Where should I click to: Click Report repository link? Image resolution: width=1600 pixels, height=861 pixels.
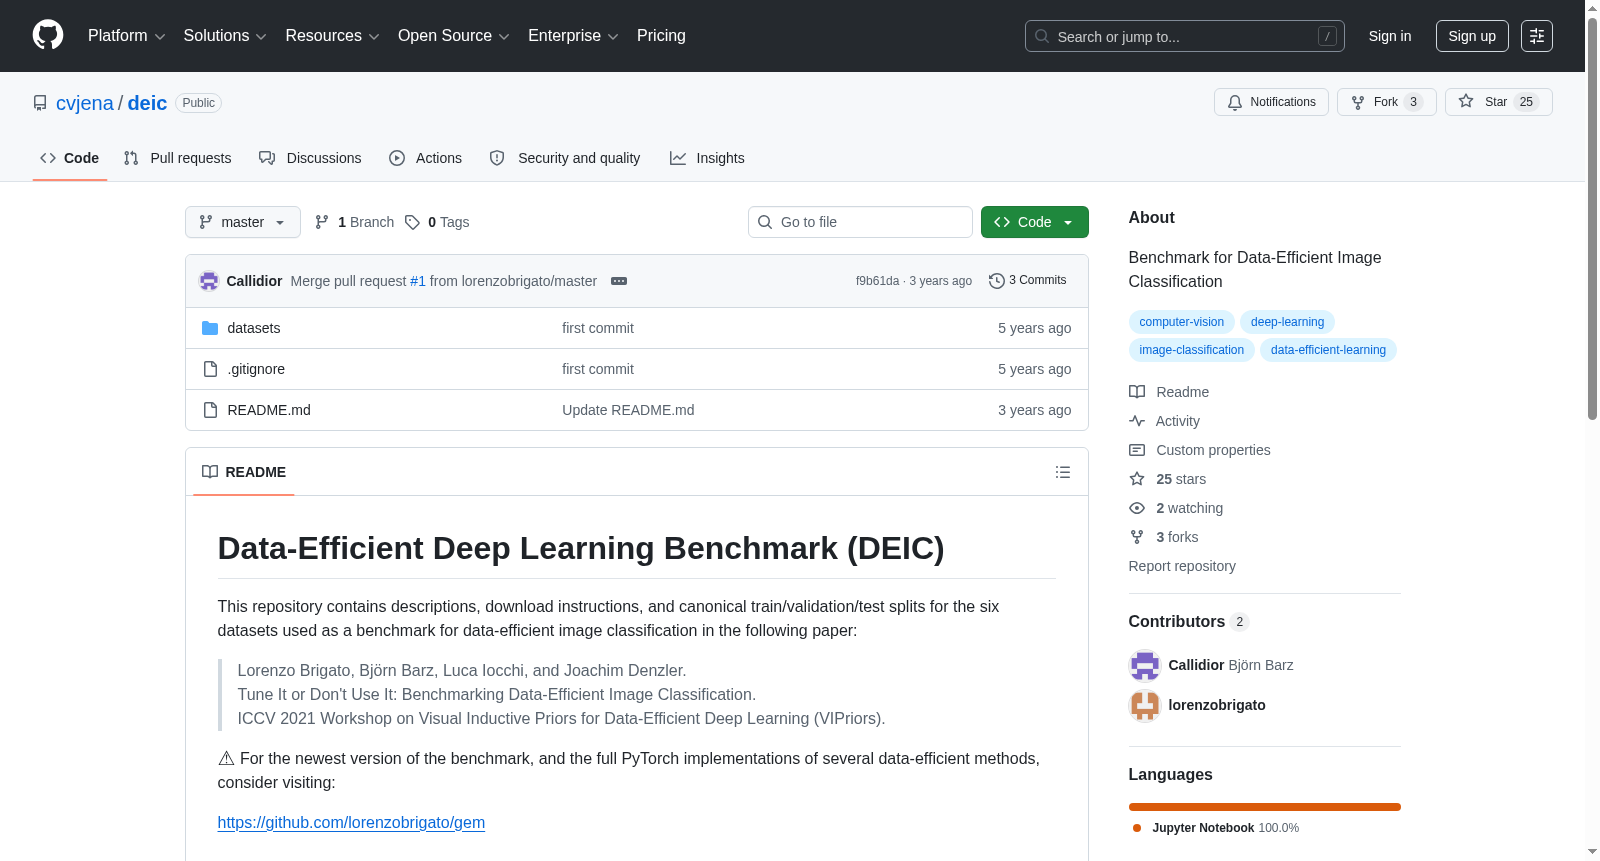click(x=1182, y=566)
